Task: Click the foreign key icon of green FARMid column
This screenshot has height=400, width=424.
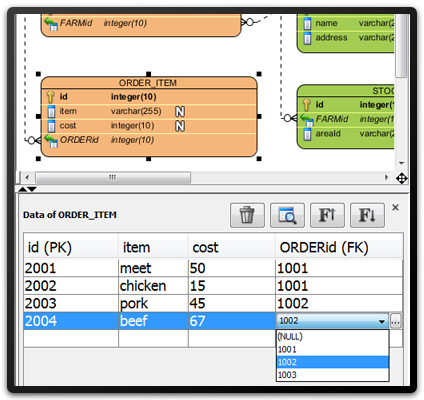Action: tap(307, 120)
